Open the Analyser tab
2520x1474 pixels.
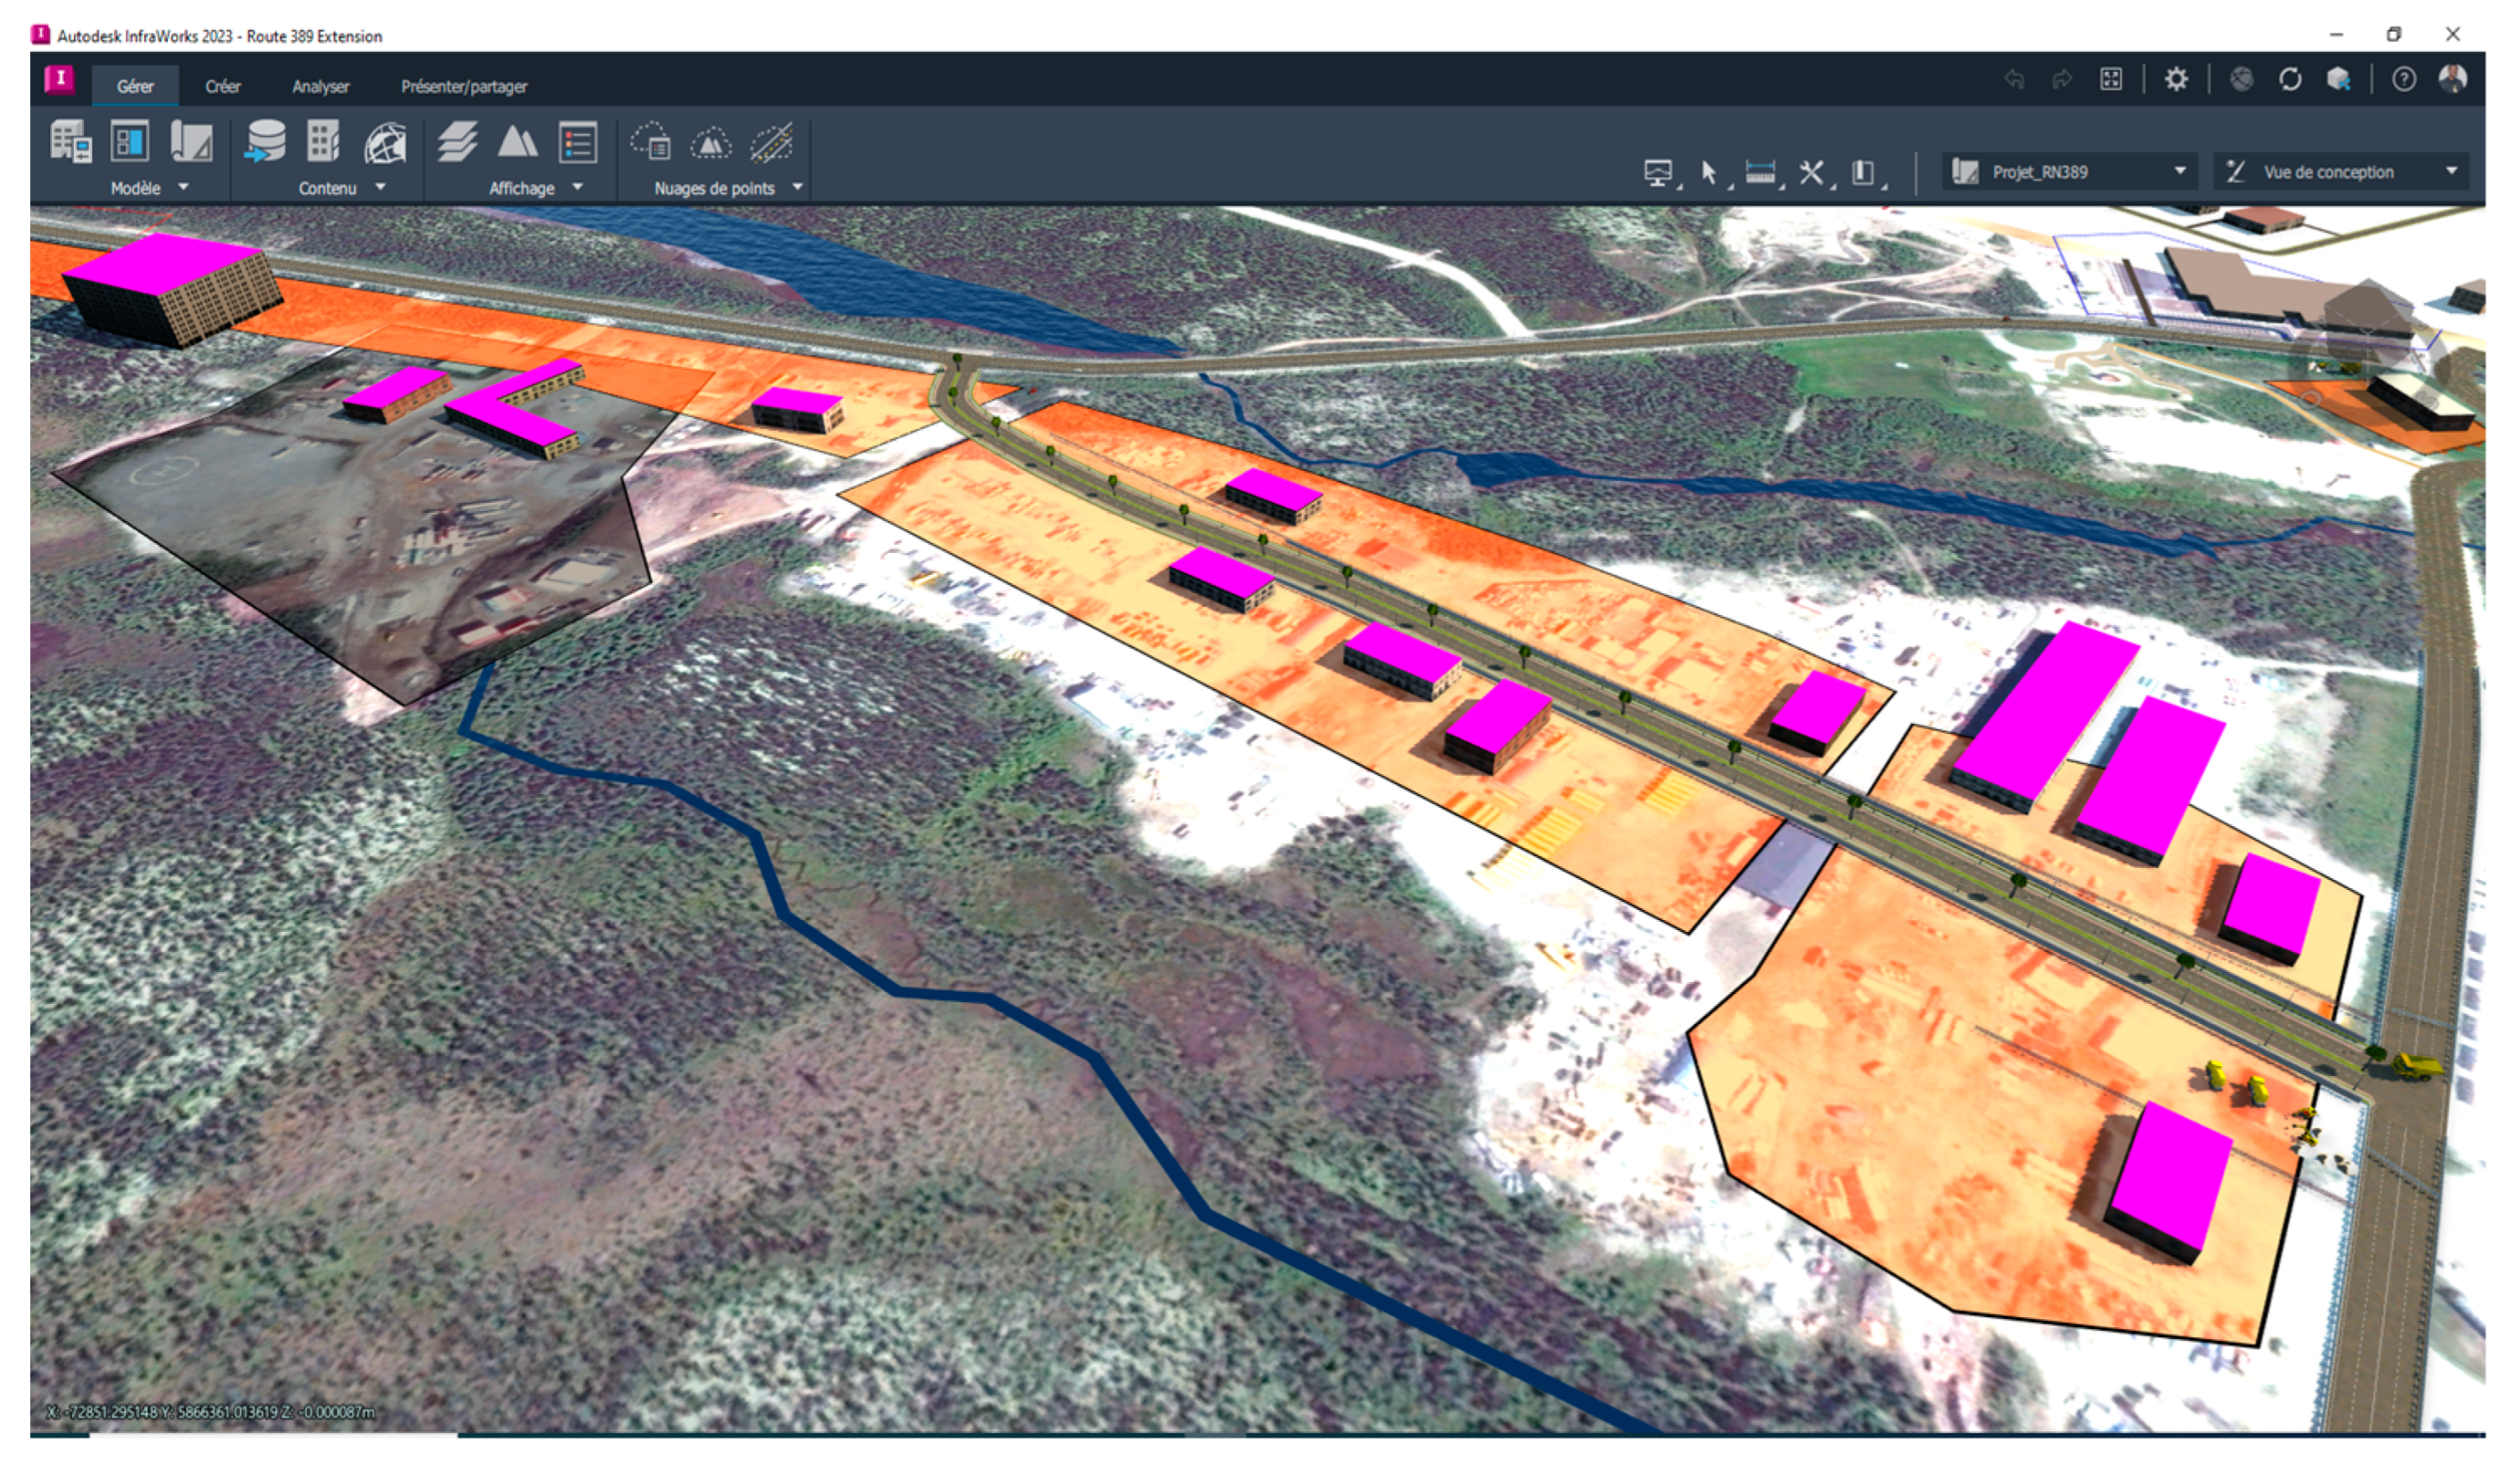point(320,87)
